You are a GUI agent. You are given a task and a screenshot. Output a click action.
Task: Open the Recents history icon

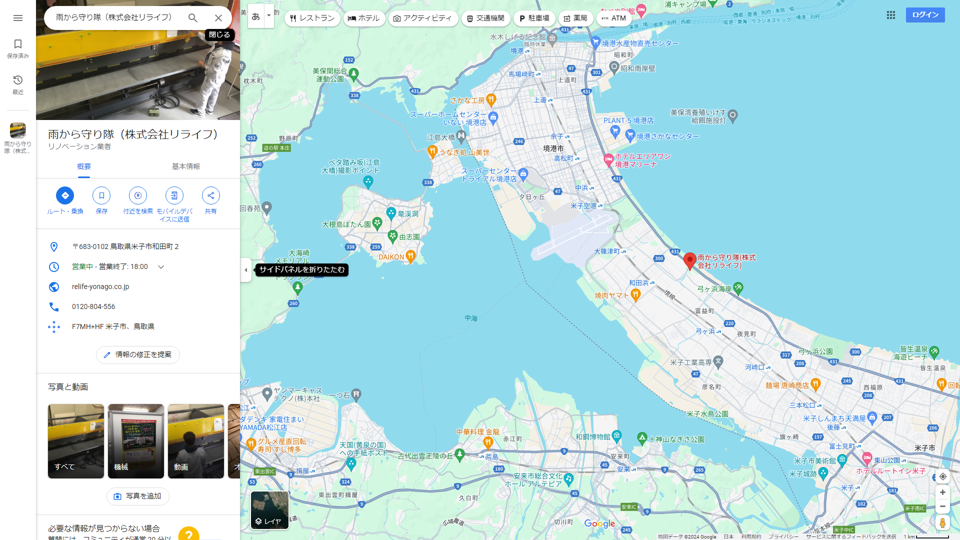tap(17, 84)
